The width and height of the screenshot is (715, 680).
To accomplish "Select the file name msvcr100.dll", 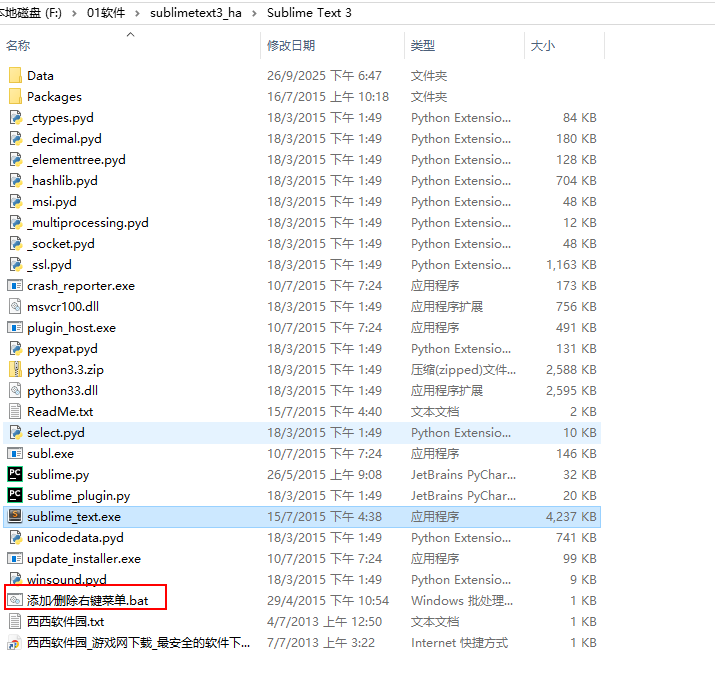I will point(63,307).
